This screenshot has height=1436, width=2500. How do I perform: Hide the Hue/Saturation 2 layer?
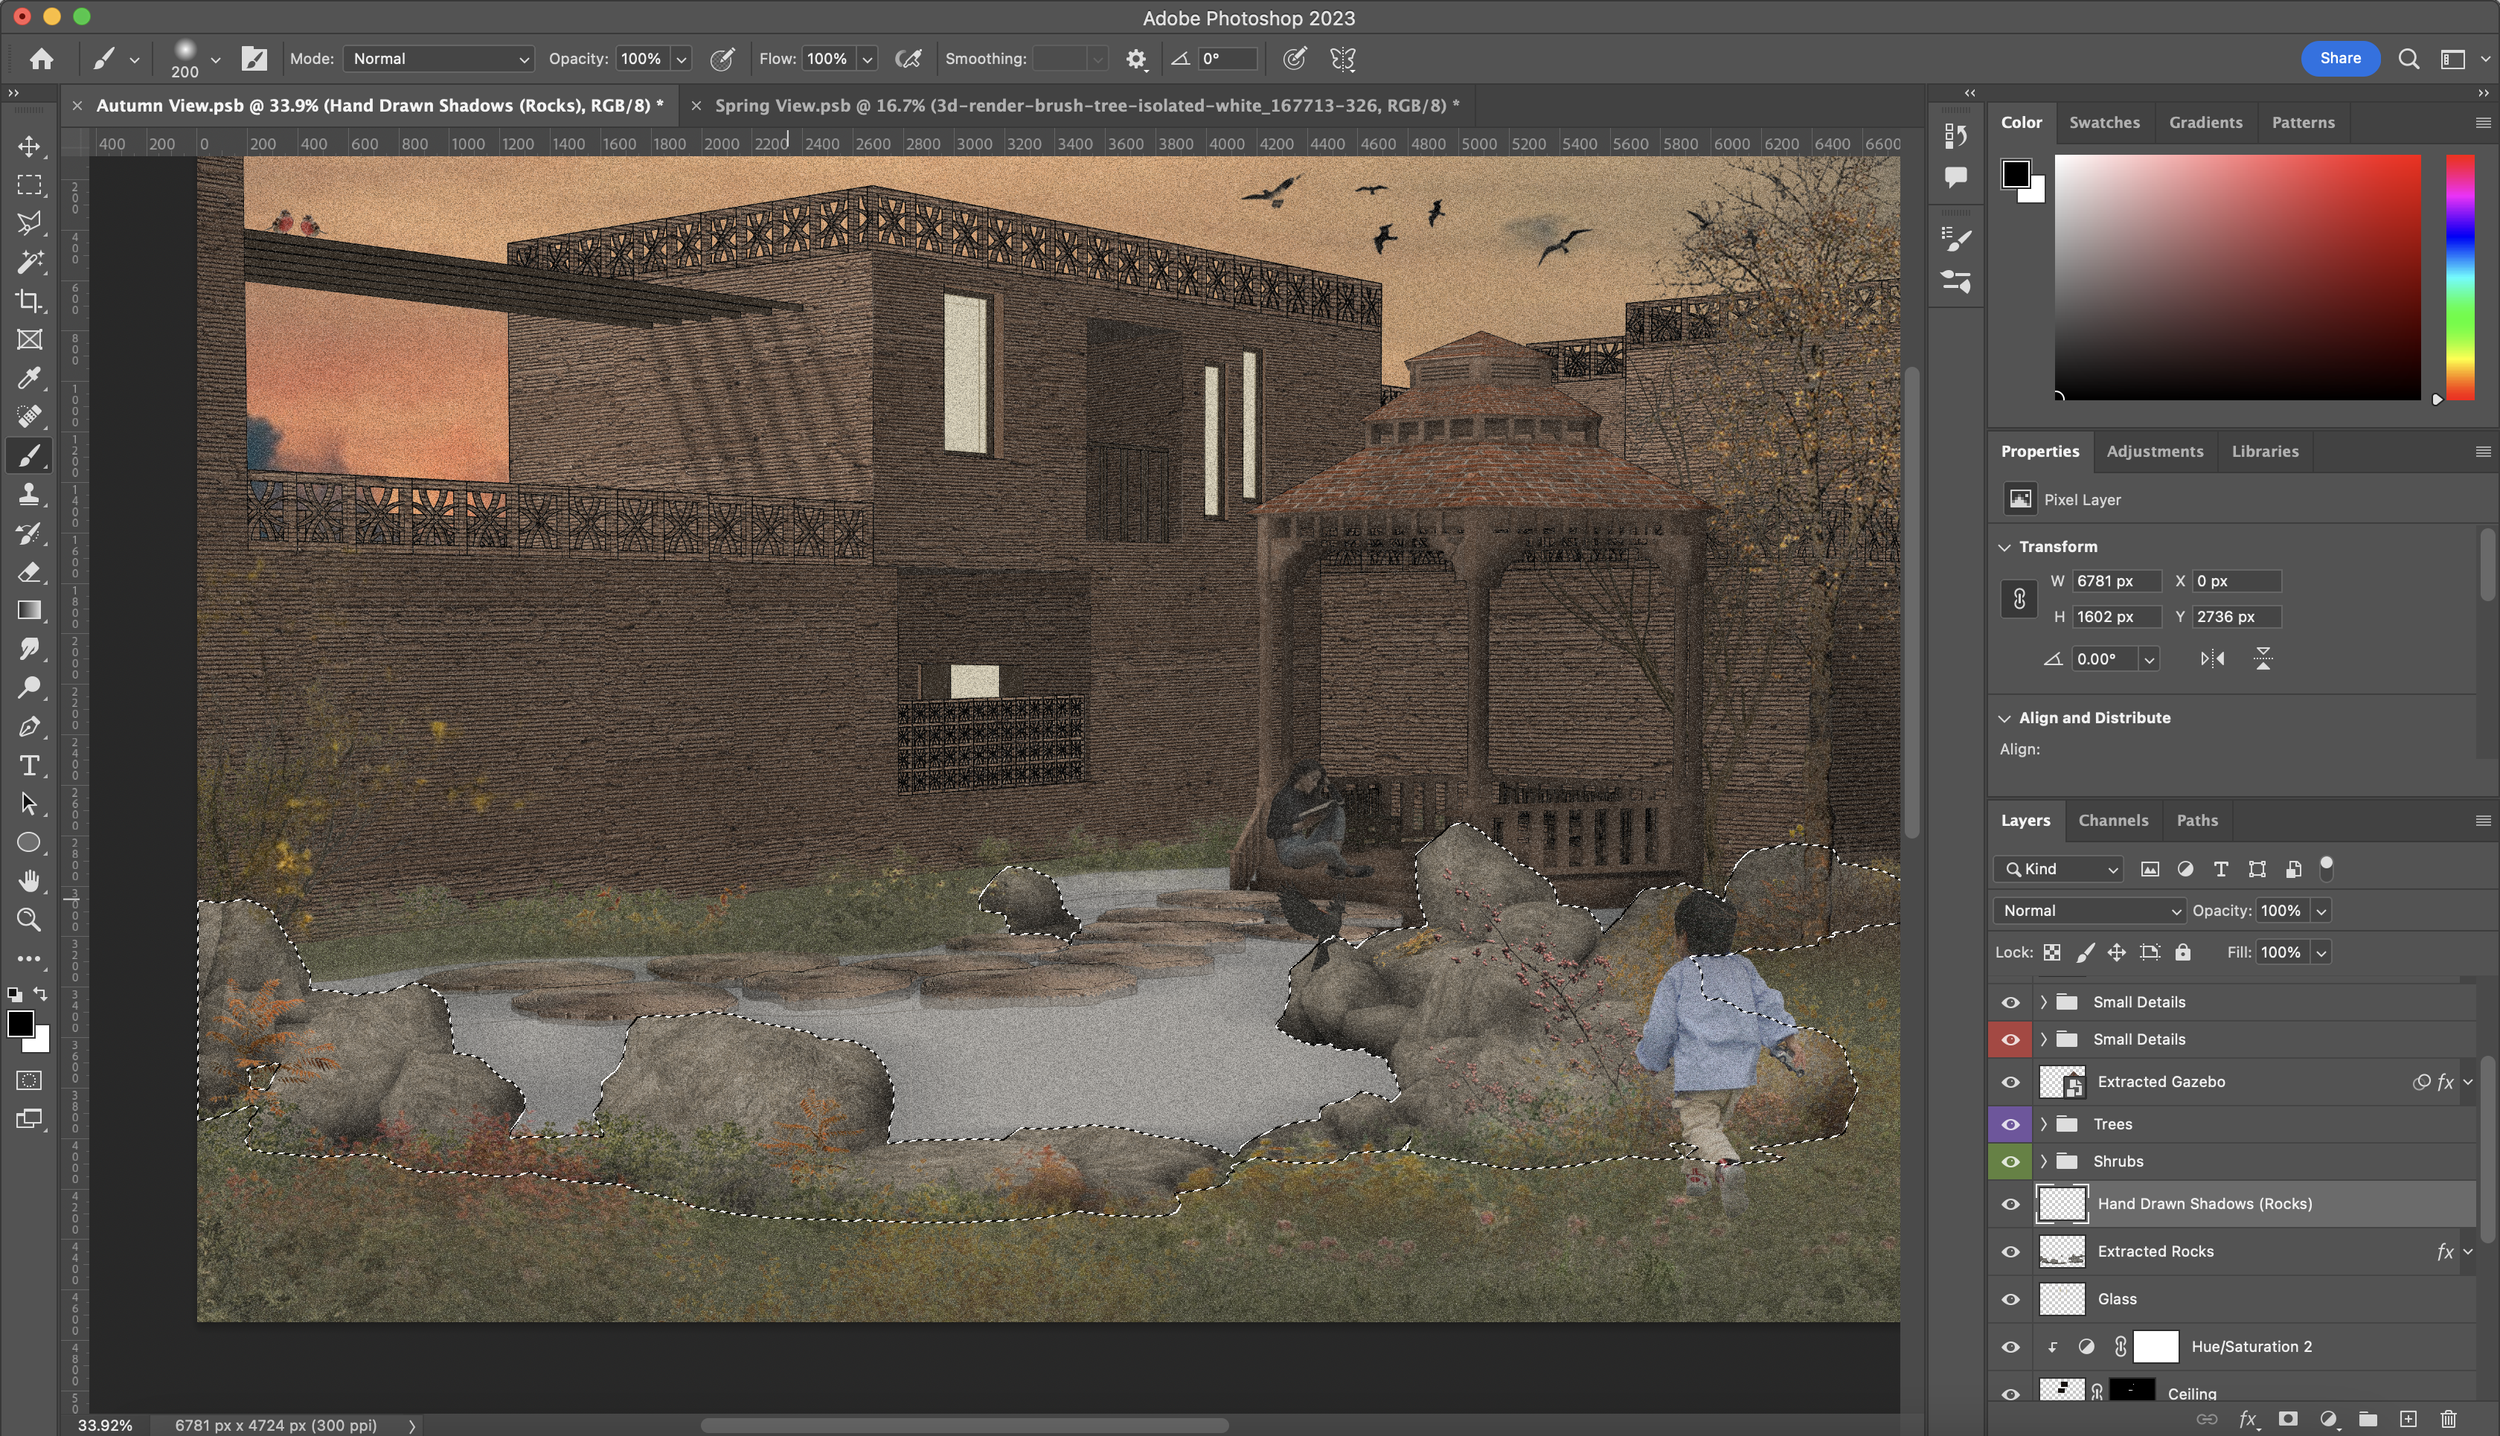pos(2010,1347)
